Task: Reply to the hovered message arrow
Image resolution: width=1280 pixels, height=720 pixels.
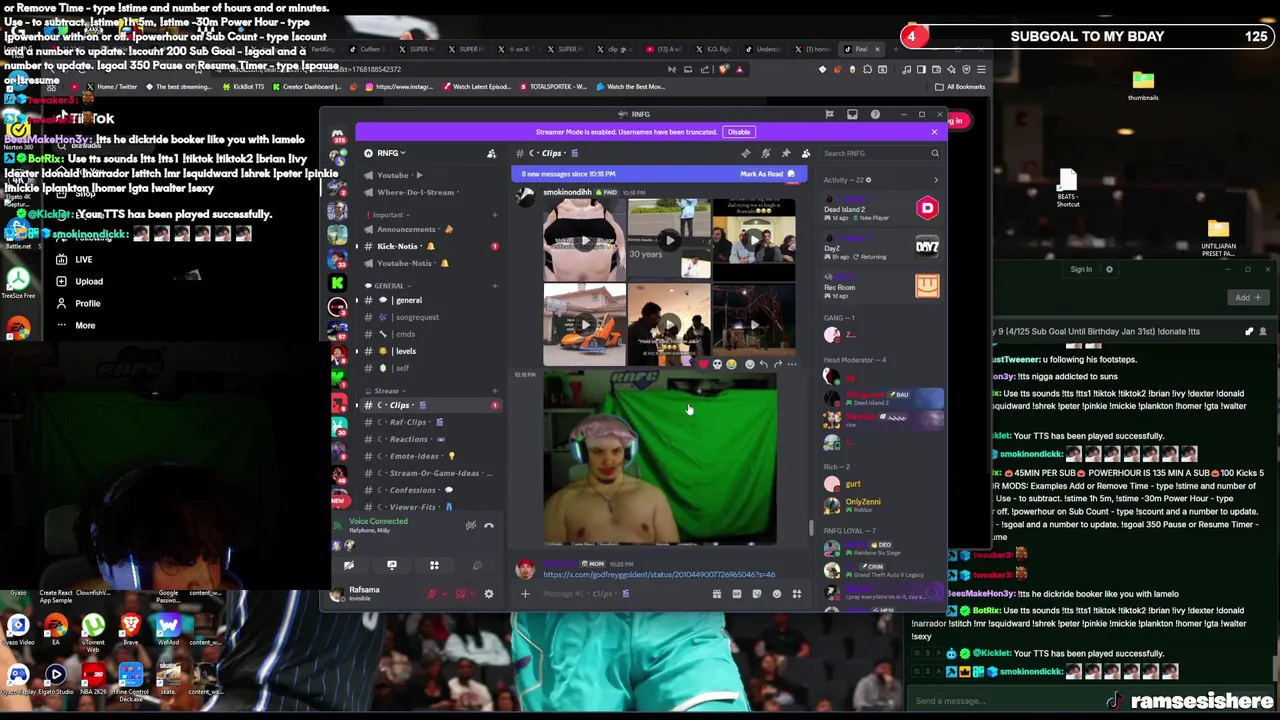Action: (x=763, y=364)
